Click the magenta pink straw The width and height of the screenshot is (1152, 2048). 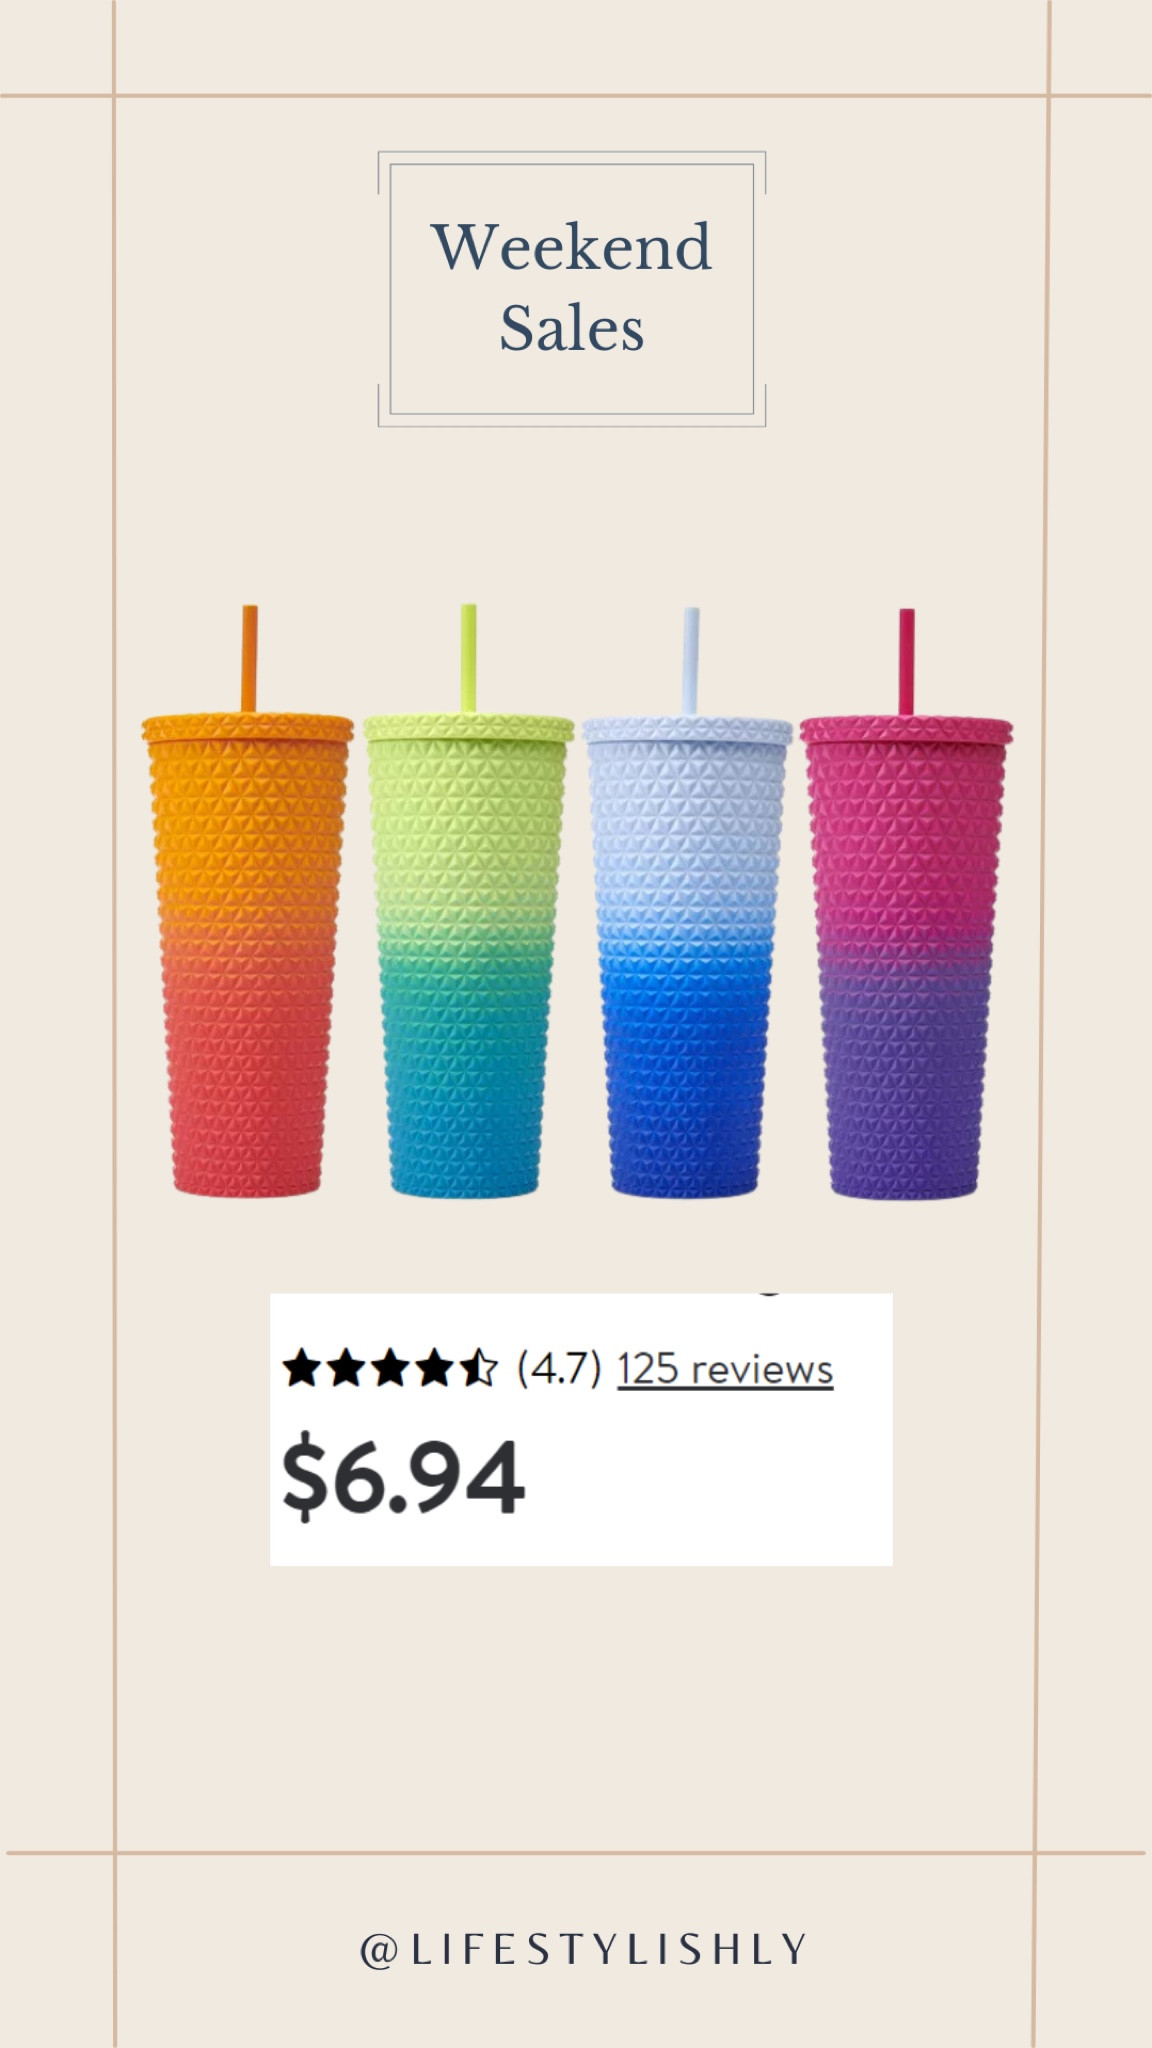click(906, 661)
